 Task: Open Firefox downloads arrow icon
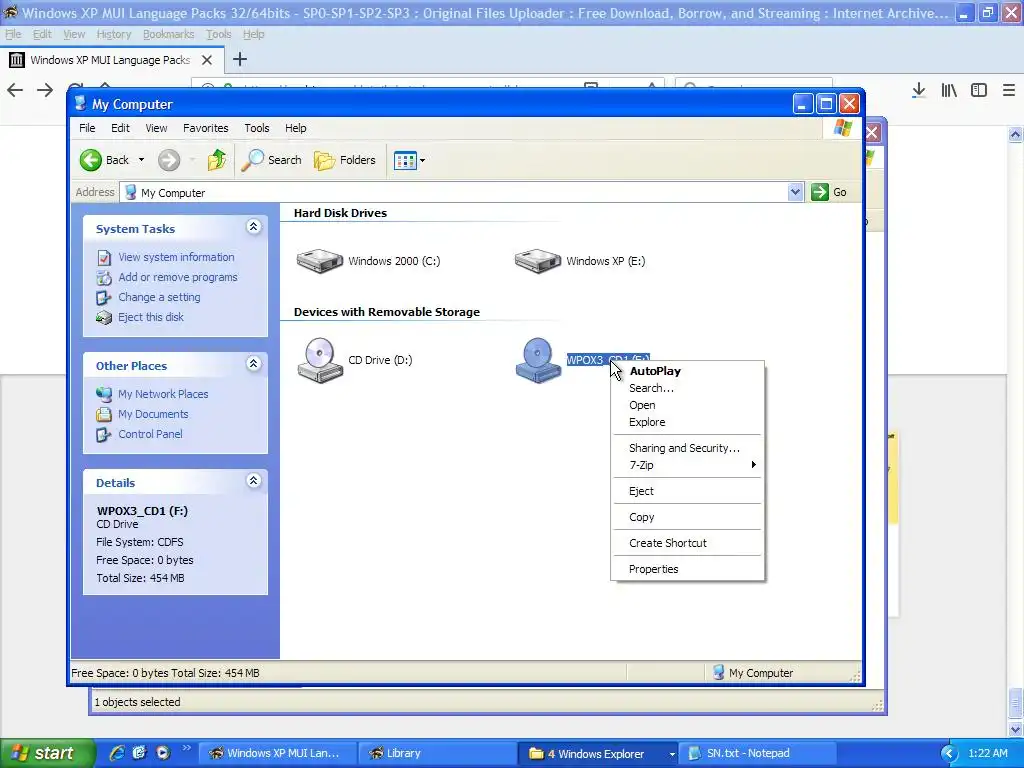[919, 90]
